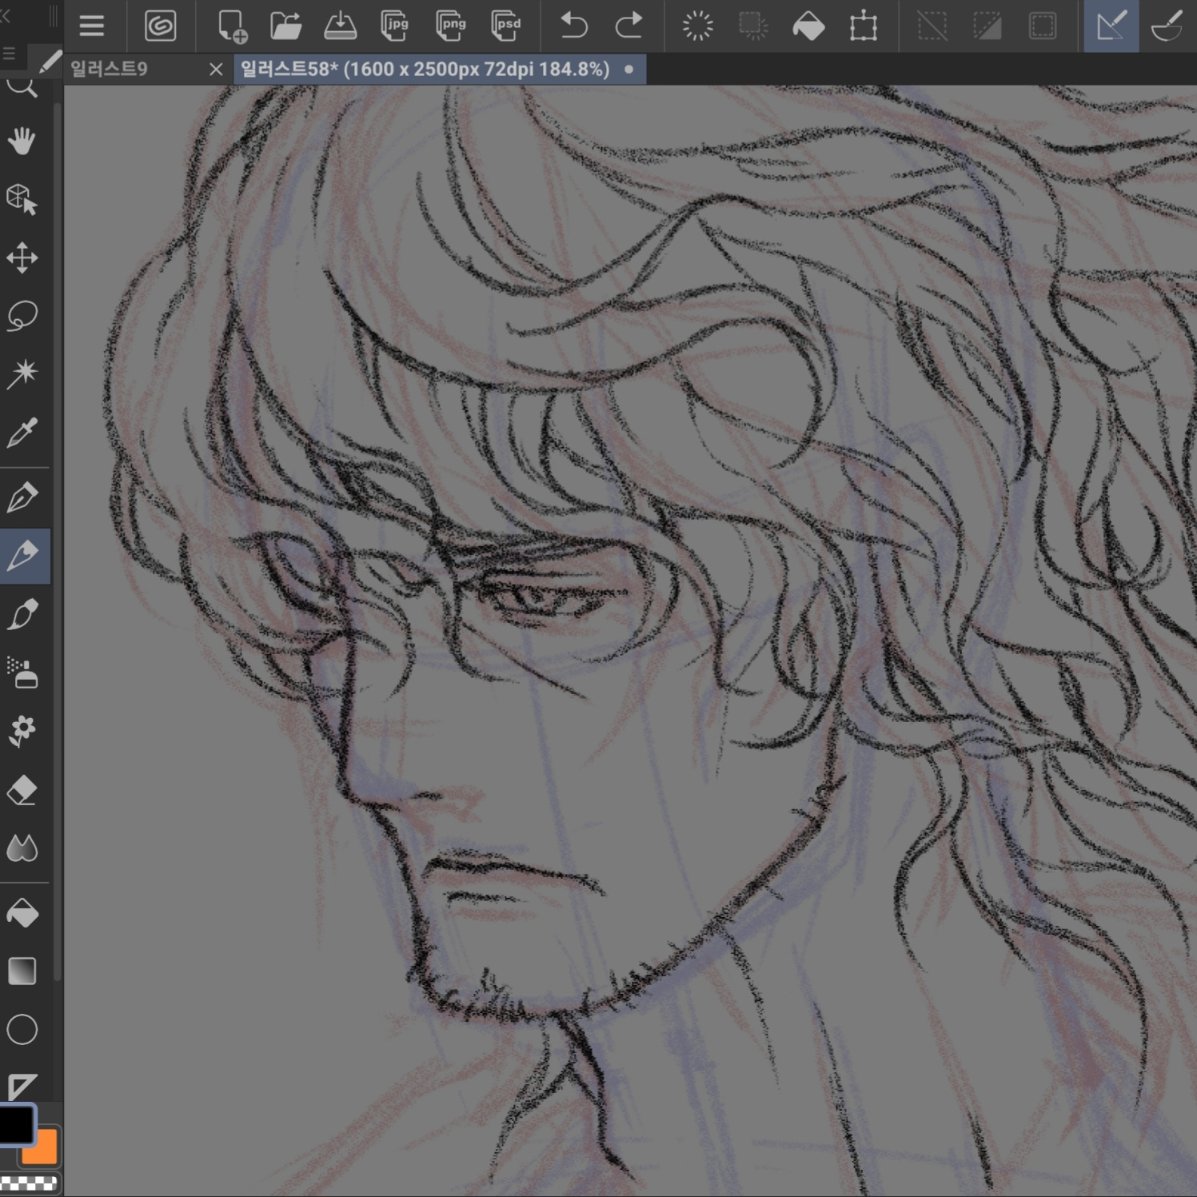Select the Hand move-view tool
Viewport: 1197px width, 1197px height.
pos(22,142)
